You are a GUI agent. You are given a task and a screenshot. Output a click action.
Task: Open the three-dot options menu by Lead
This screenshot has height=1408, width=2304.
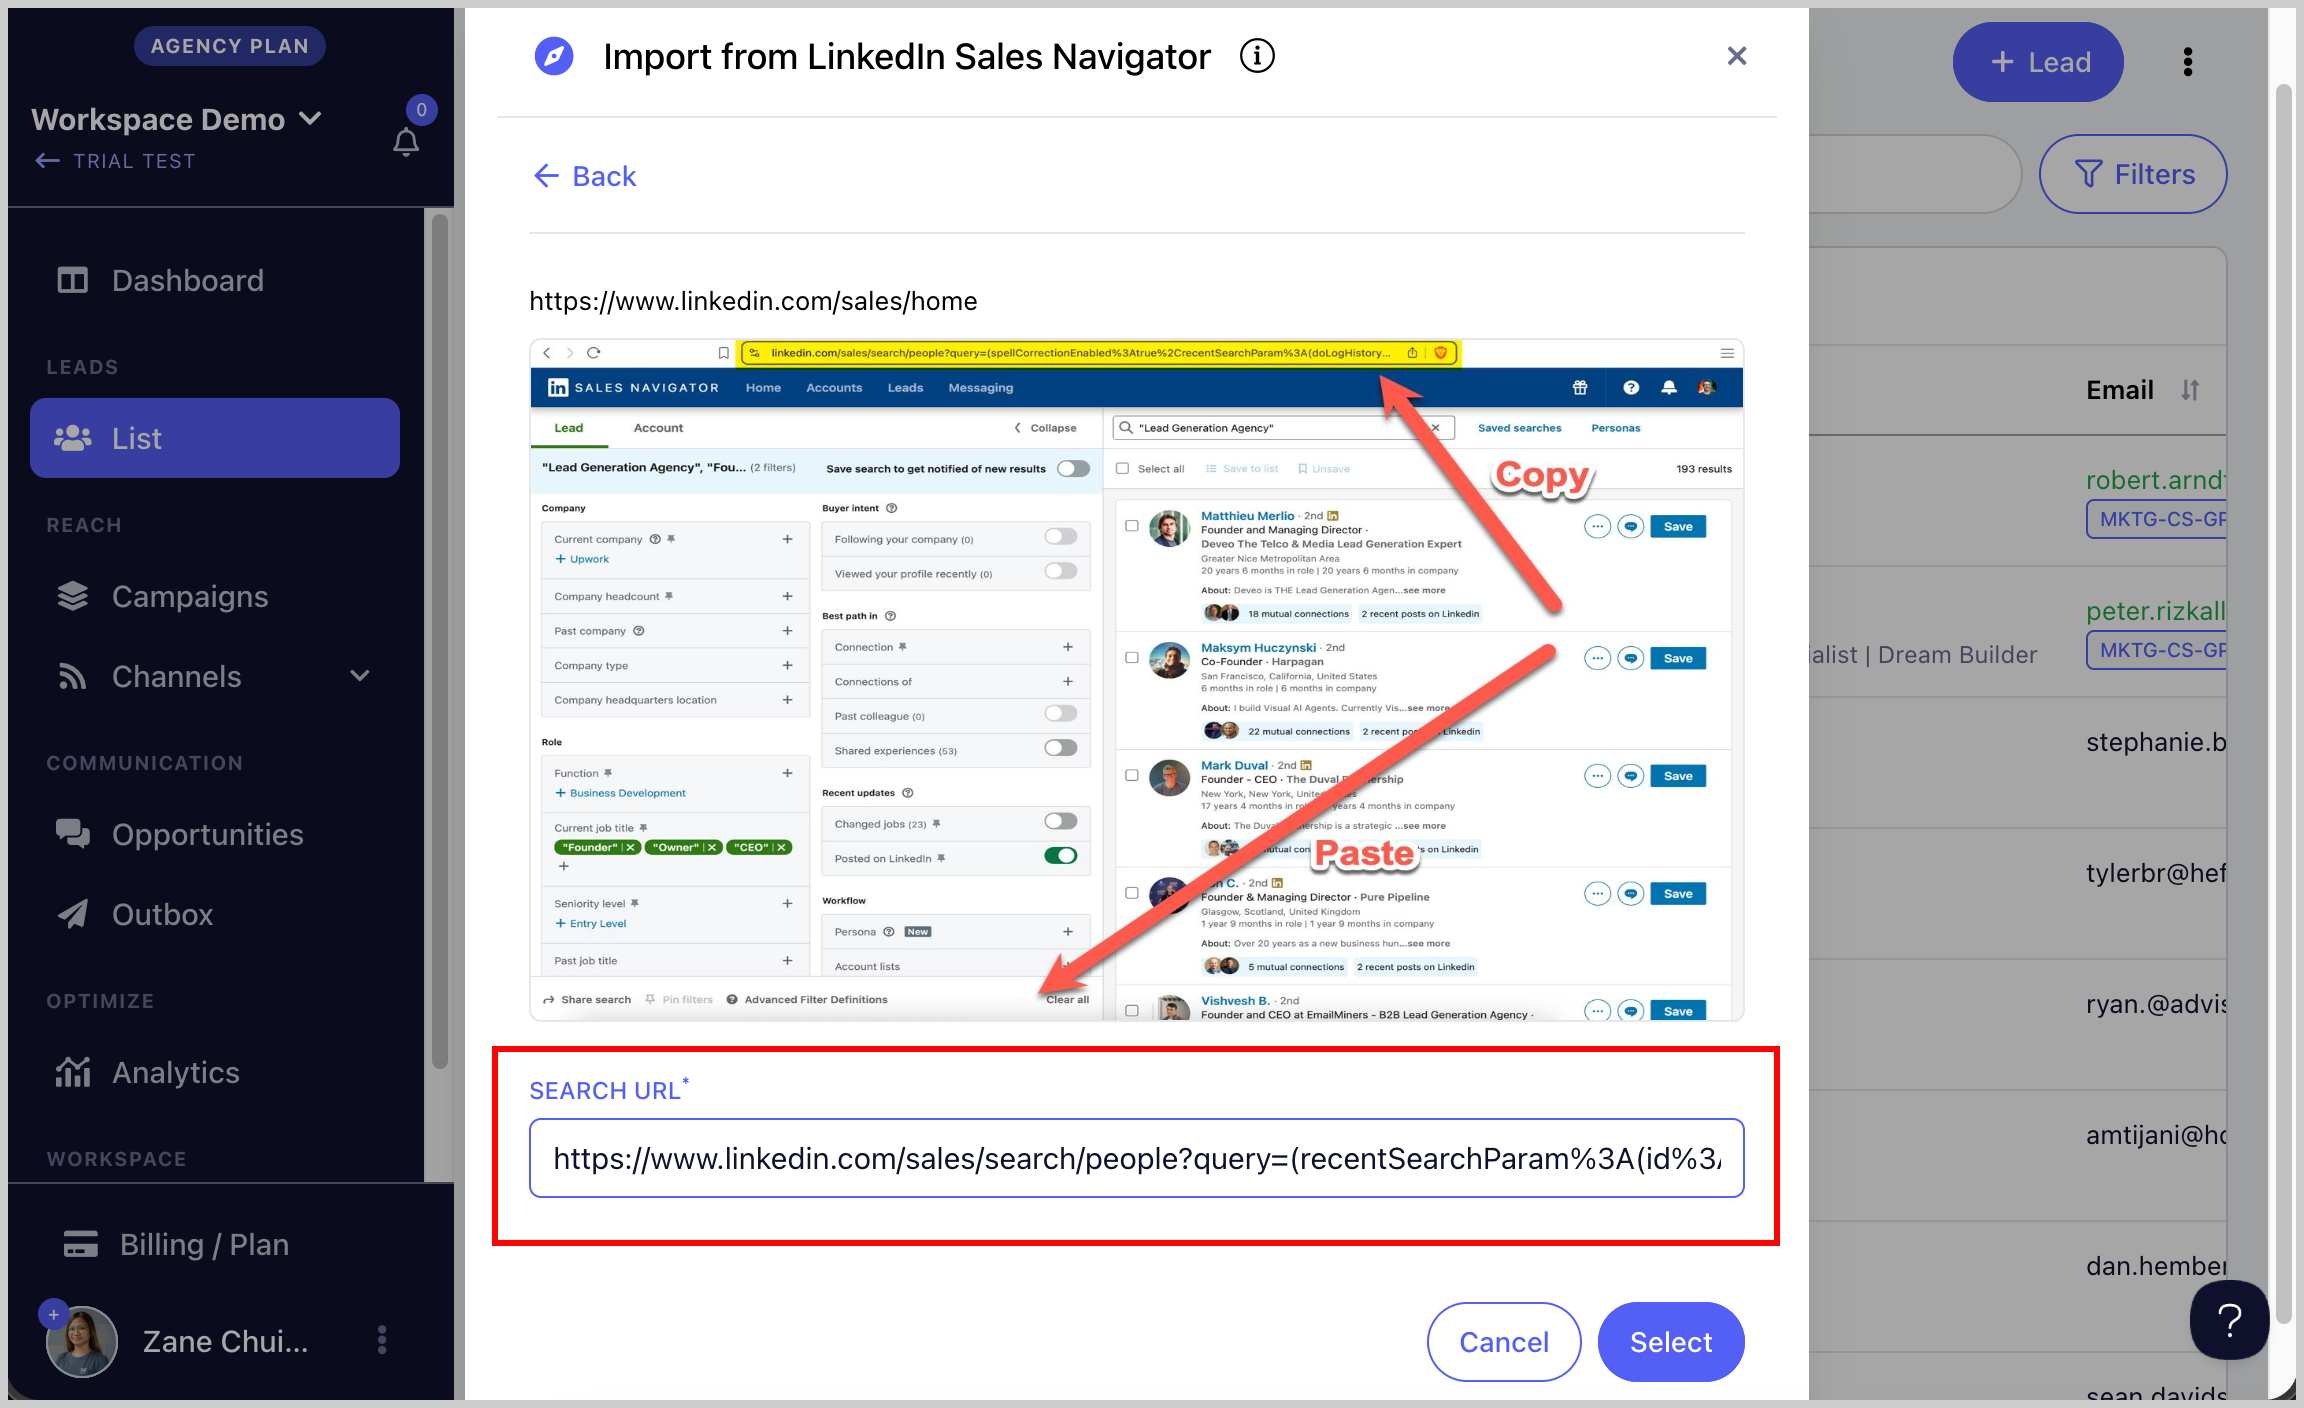point(2188,62)
